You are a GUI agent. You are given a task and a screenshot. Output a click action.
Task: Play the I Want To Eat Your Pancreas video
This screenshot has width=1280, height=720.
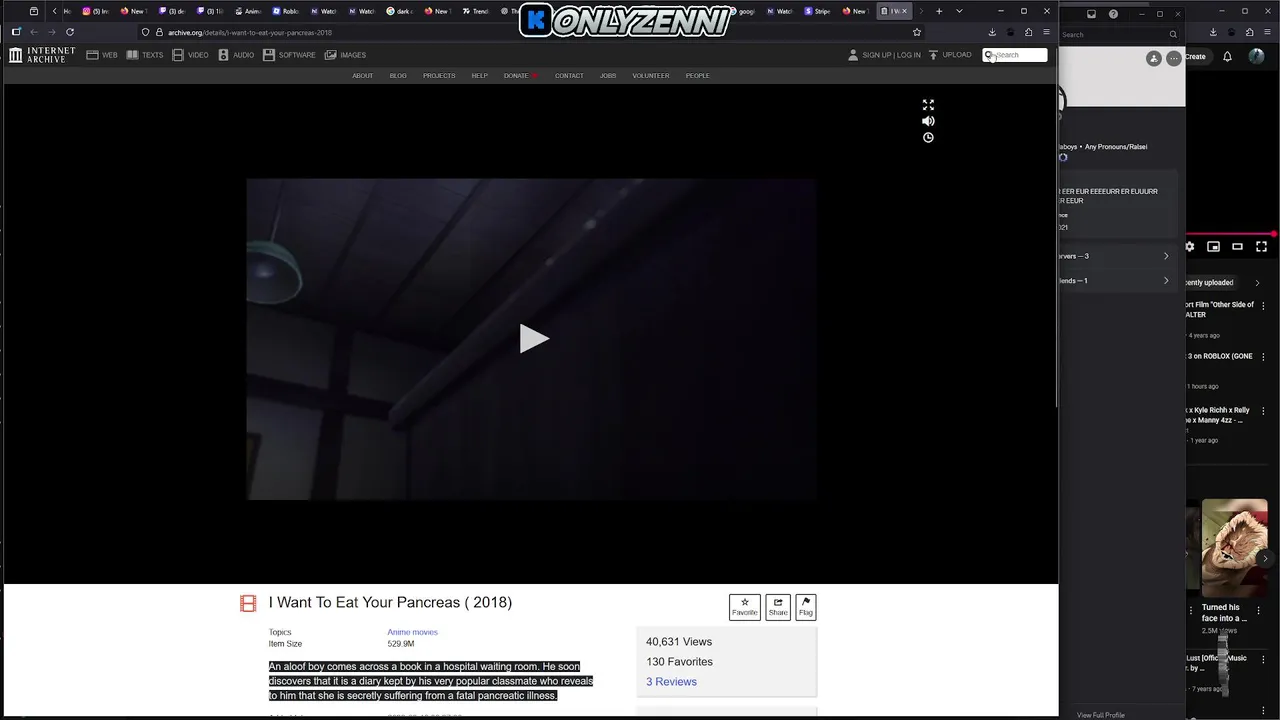click(533, 339)
